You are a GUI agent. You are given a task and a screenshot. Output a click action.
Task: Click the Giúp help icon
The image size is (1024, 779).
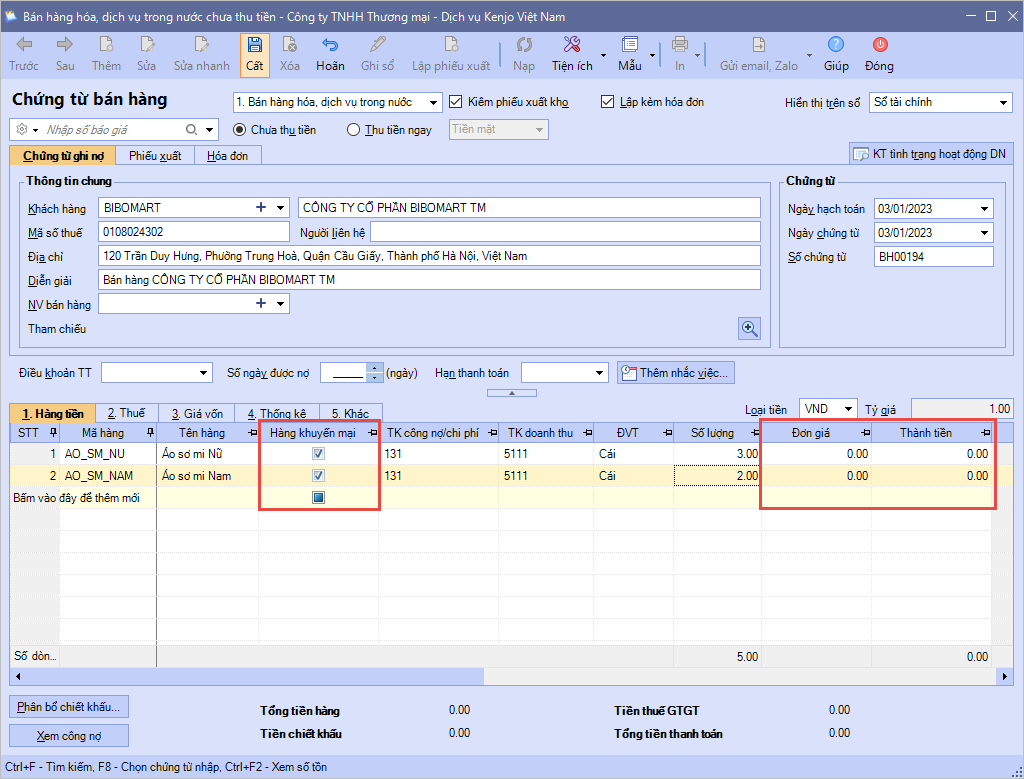(836, 54)
